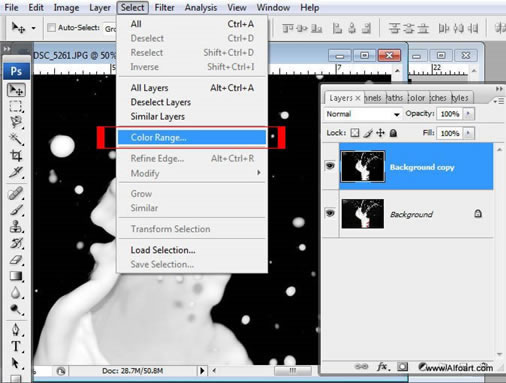Expand the Fill slider arrow
Screen dimensions: 506x383
(468, 133)
